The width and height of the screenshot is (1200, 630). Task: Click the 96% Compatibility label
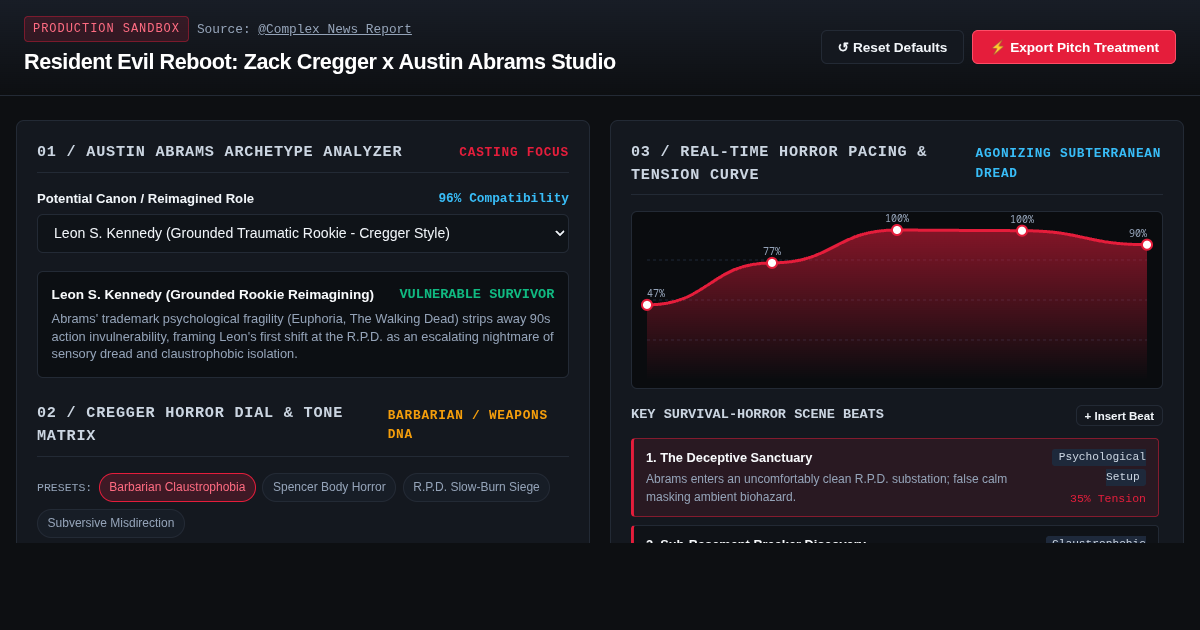pyautogui.click(x=503, y=198)
